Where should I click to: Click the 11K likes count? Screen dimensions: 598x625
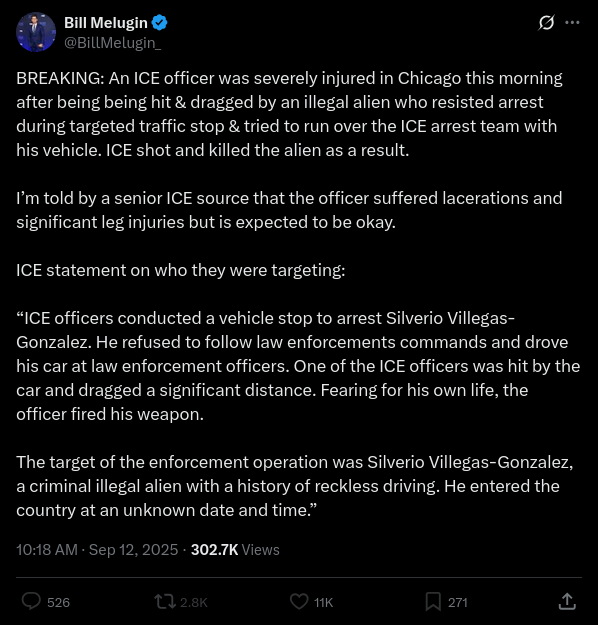coord(323,602)
